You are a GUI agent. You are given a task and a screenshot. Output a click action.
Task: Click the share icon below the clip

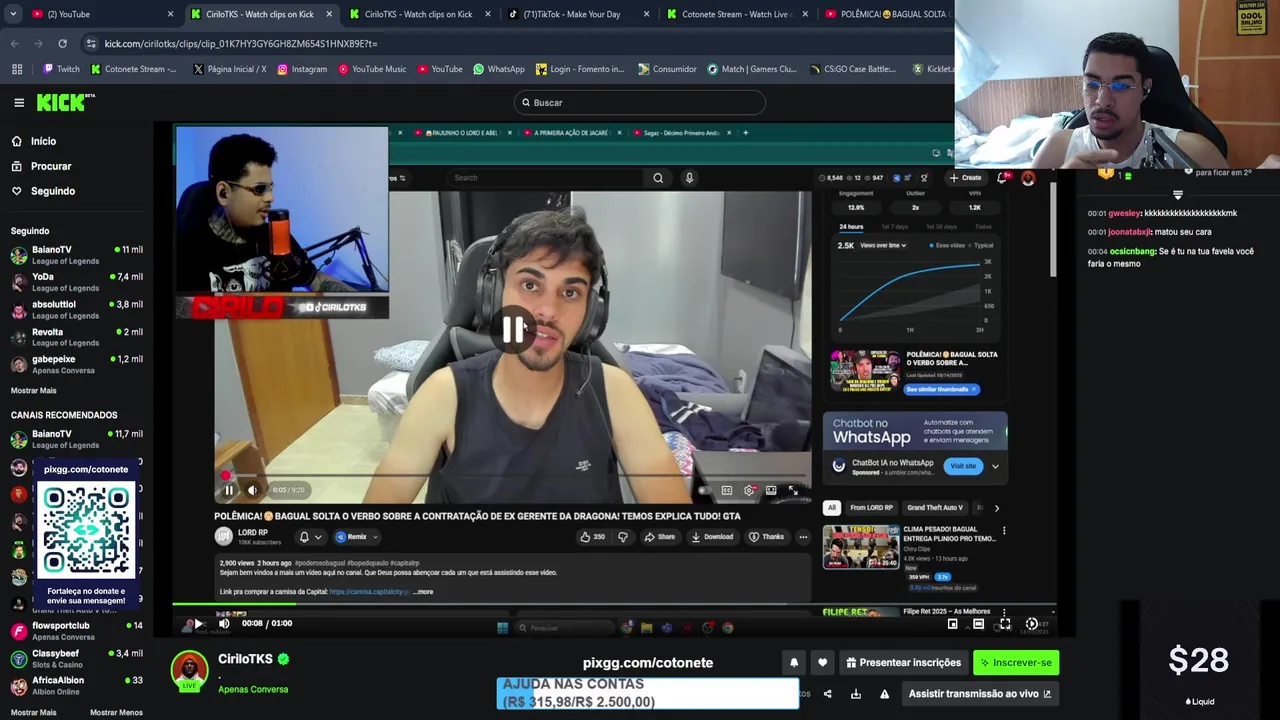pos(827,694)
